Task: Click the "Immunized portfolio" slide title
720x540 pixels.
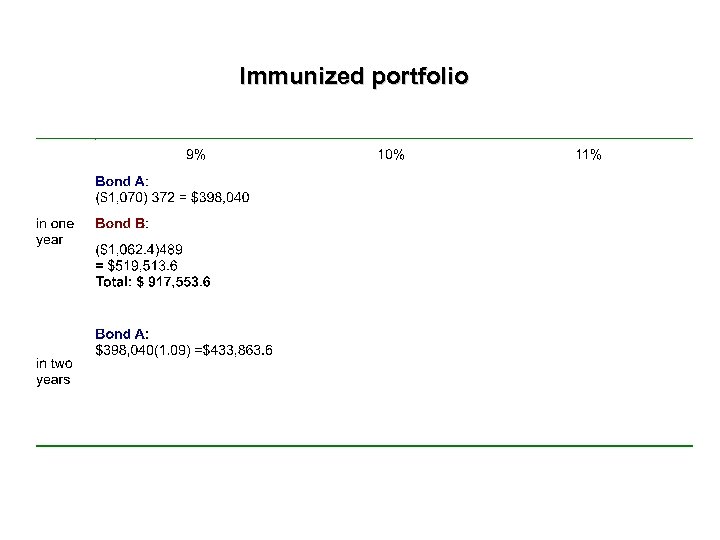Action: [353, 76]
